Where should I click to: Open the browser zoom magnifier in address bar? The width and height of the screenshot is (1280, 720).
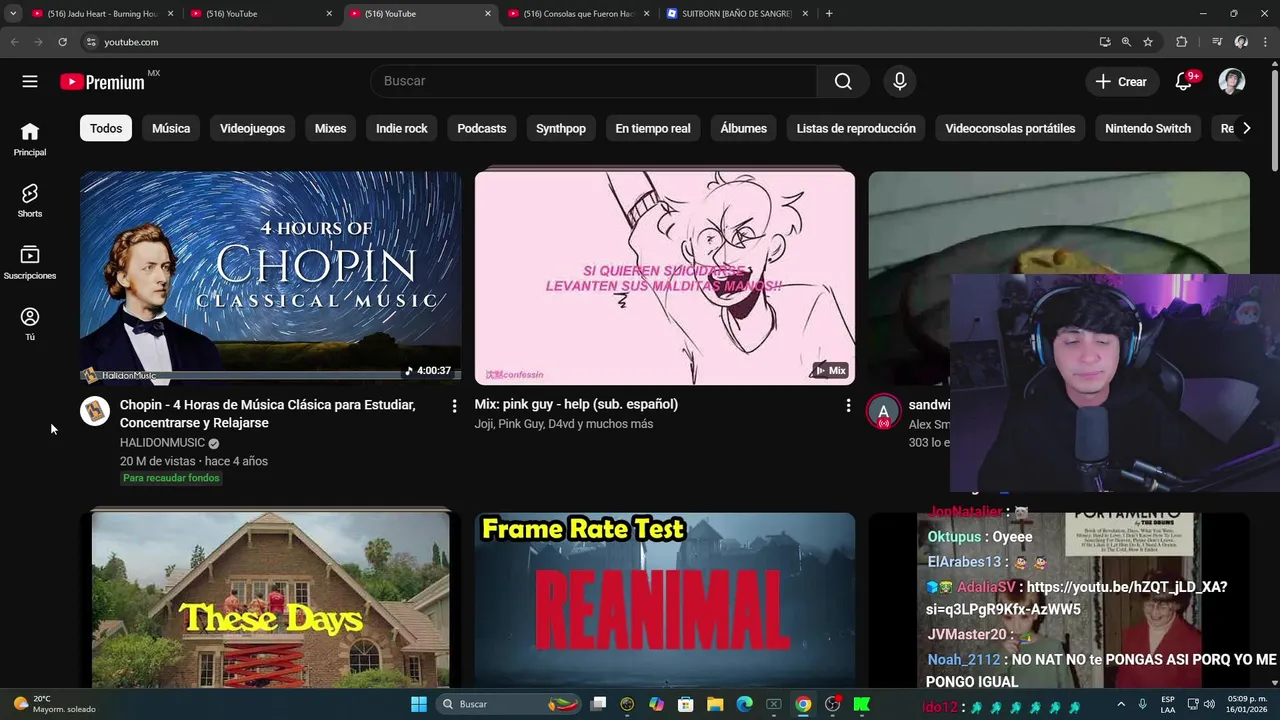(1126, 42)
